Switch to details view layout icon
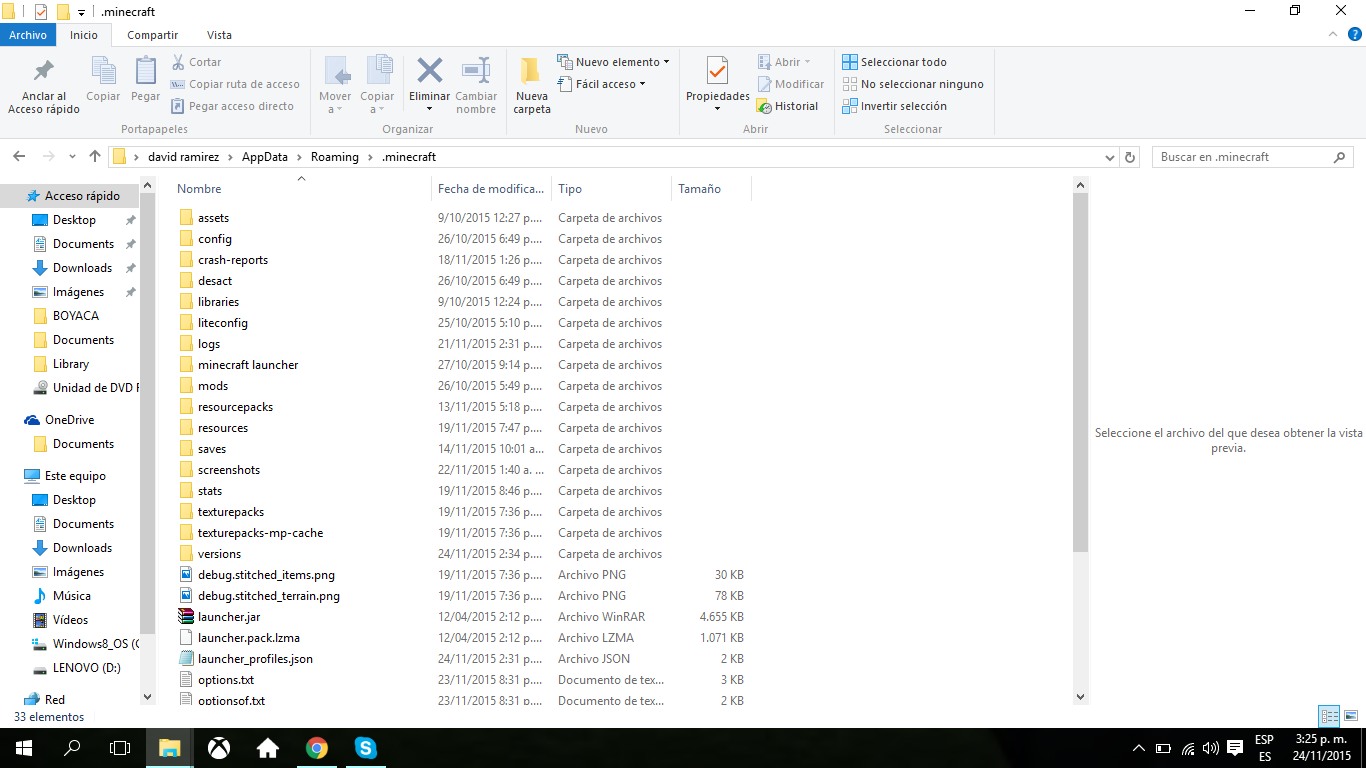The height and width of the screenshot is (768, 1366). coord(1329,716)
